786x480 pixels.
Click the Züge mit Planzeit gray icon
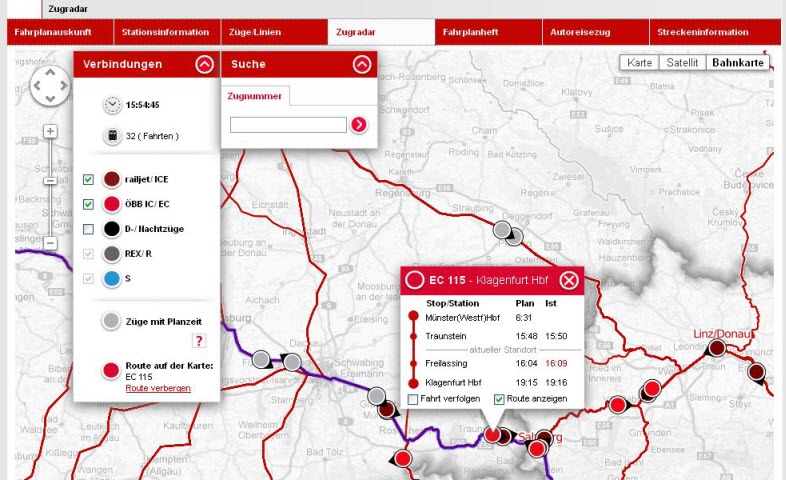pyautogui.click(x=112, y=320)
